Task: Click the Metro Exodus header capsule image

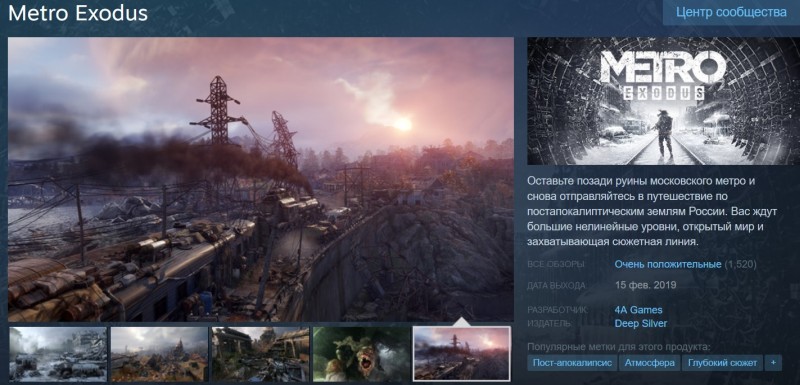Action: [663, 101]
